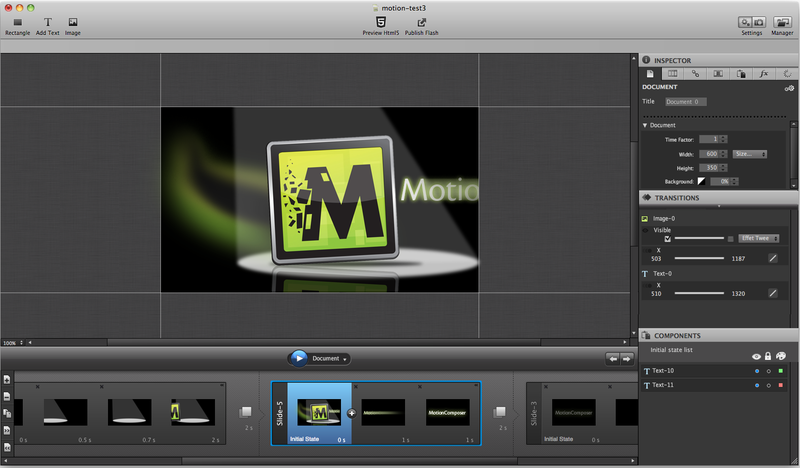Click the green color swatch for Text-10
Screen dimensions: 800x468
tap(781, 371)
